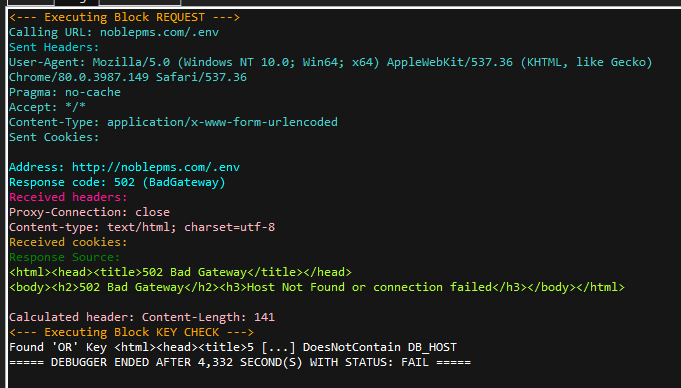Image resolution: width=681 pixels, height=388 pixels.
Task: Click the "Found 'OR' Key" DoesNotContain DB_HOST line
Action: 233,347
